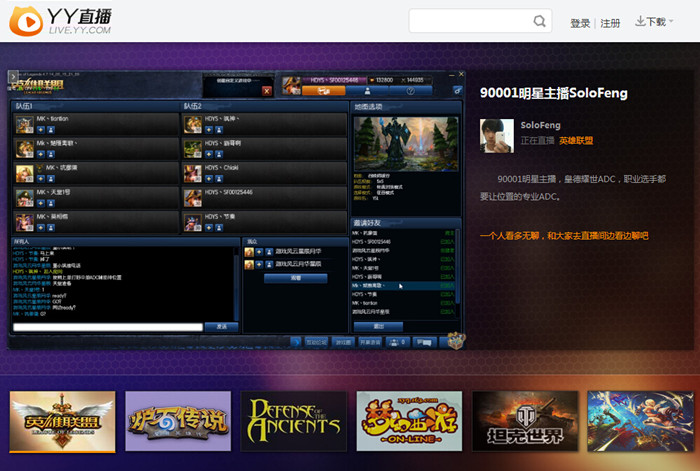The image size is (700, 471).
Task: Click the profile icon under HDYS Chiaki
Action: pos(219,179)
